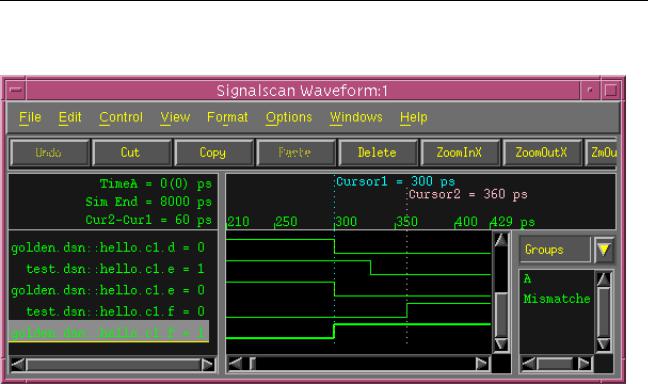Viewport: 648px width, 384px height.
Task: Click the 210 tick on the time ruler
Action: pos(238,222)
